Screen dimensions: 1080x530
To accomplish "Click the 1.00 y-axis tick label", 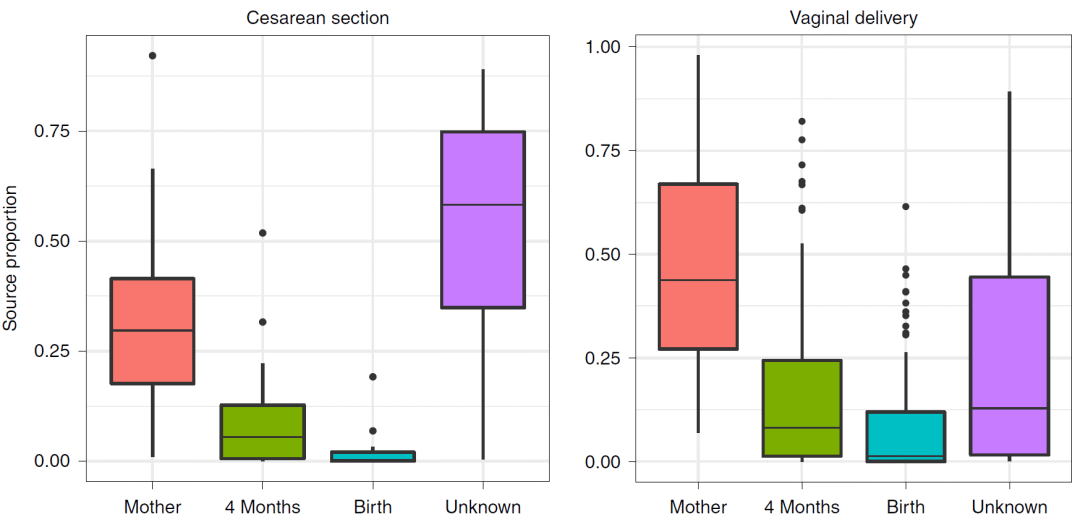I will (605, 47).
